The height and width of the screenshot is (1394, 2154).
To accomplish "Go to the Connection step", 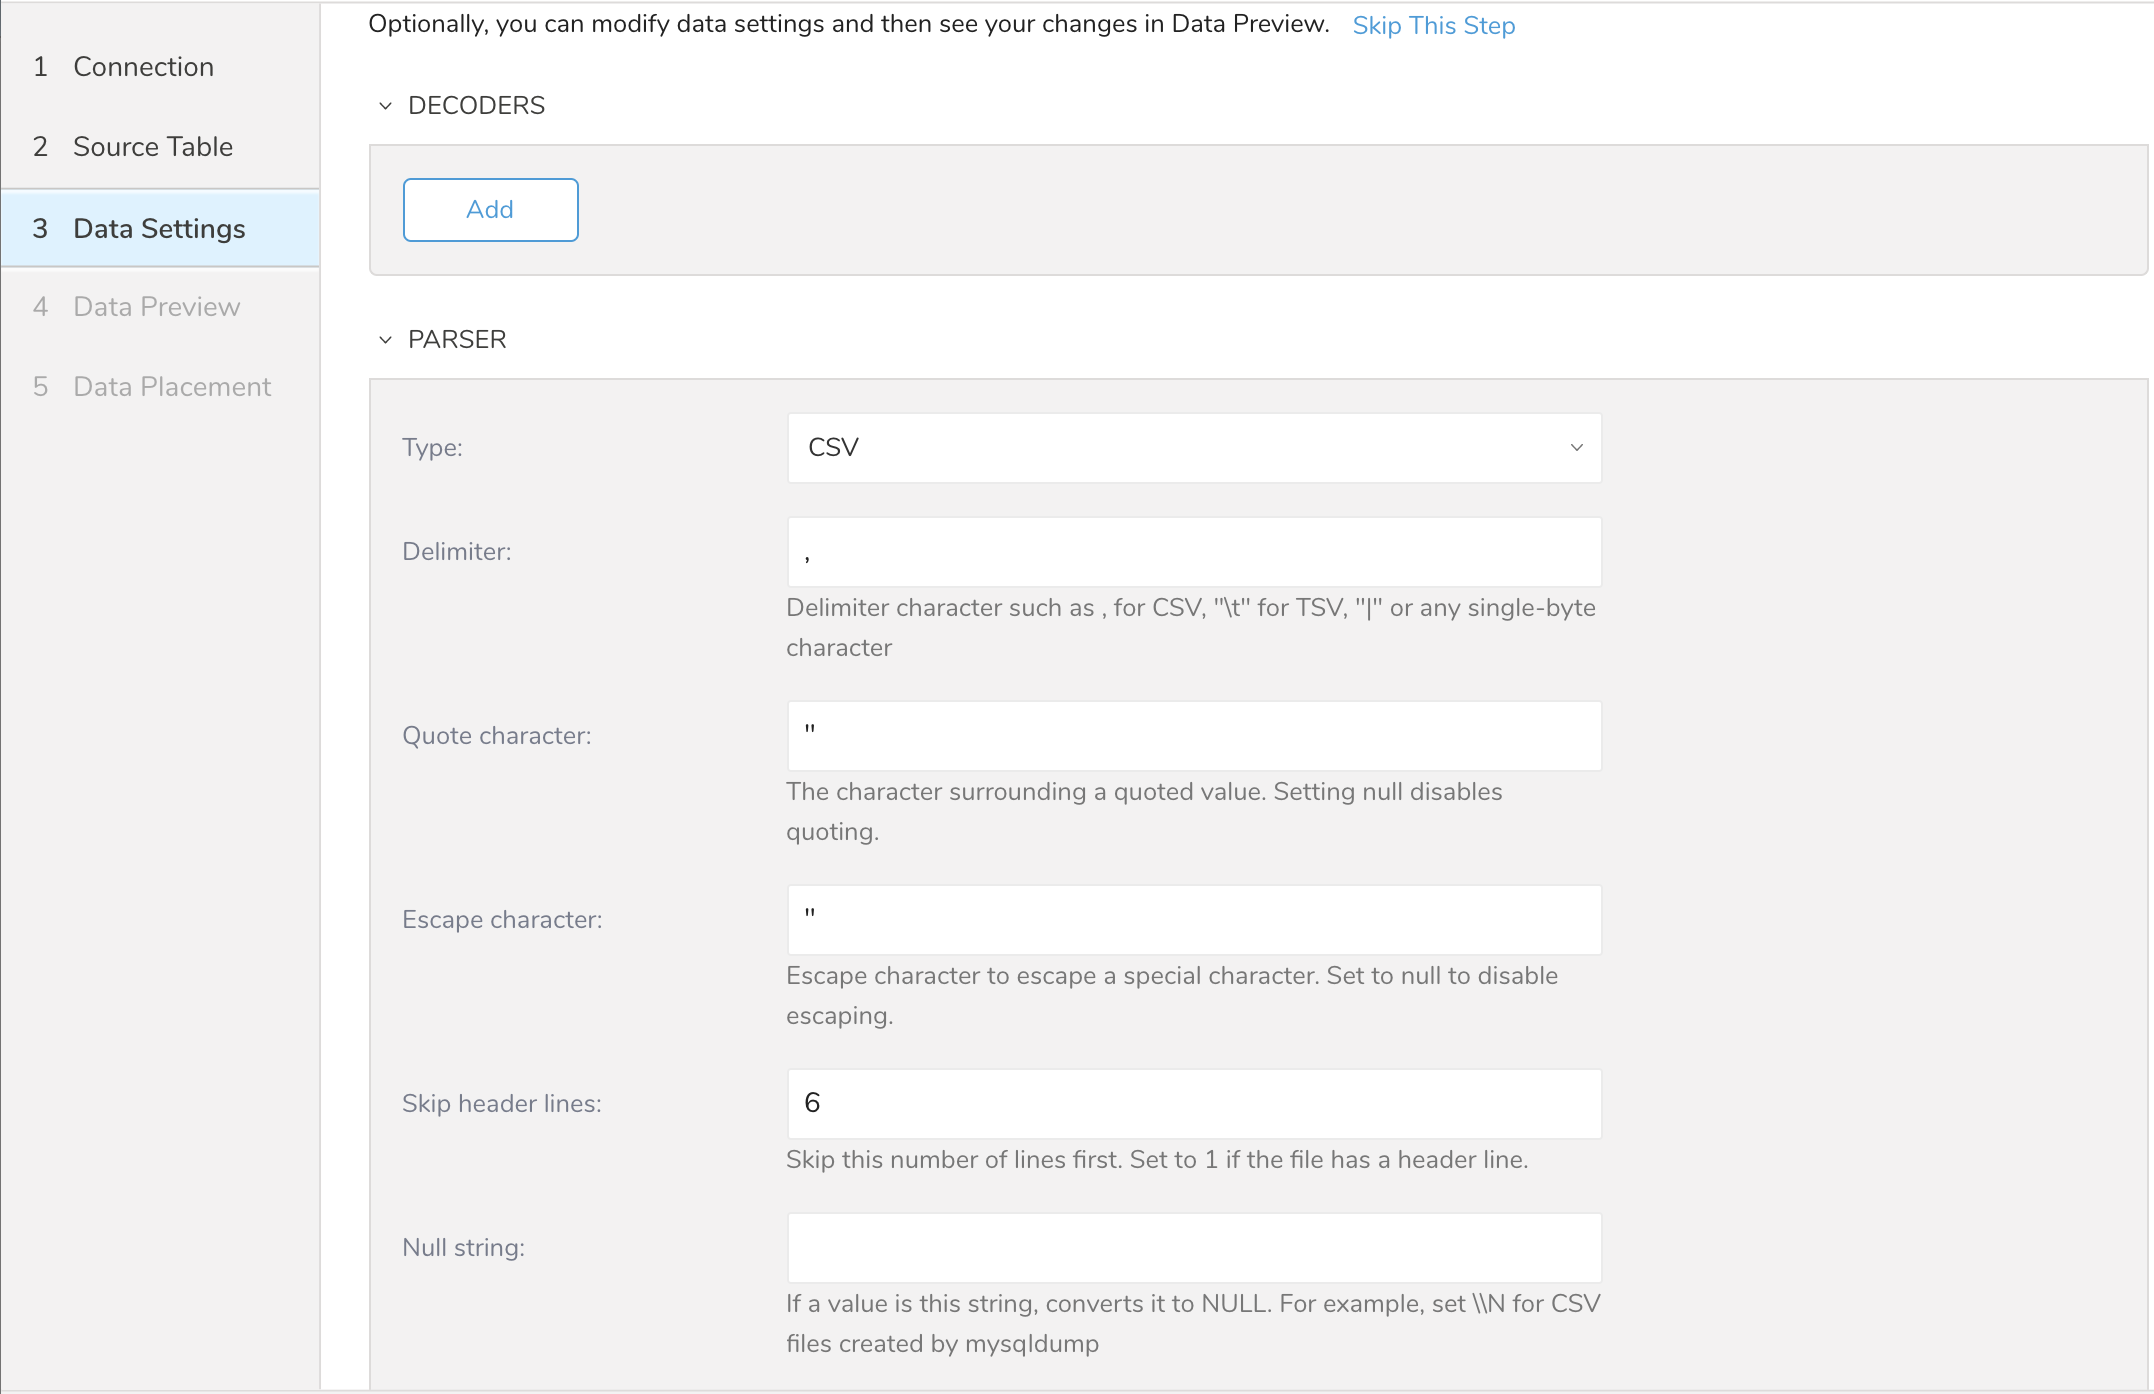I will click(x=143, y=67).
